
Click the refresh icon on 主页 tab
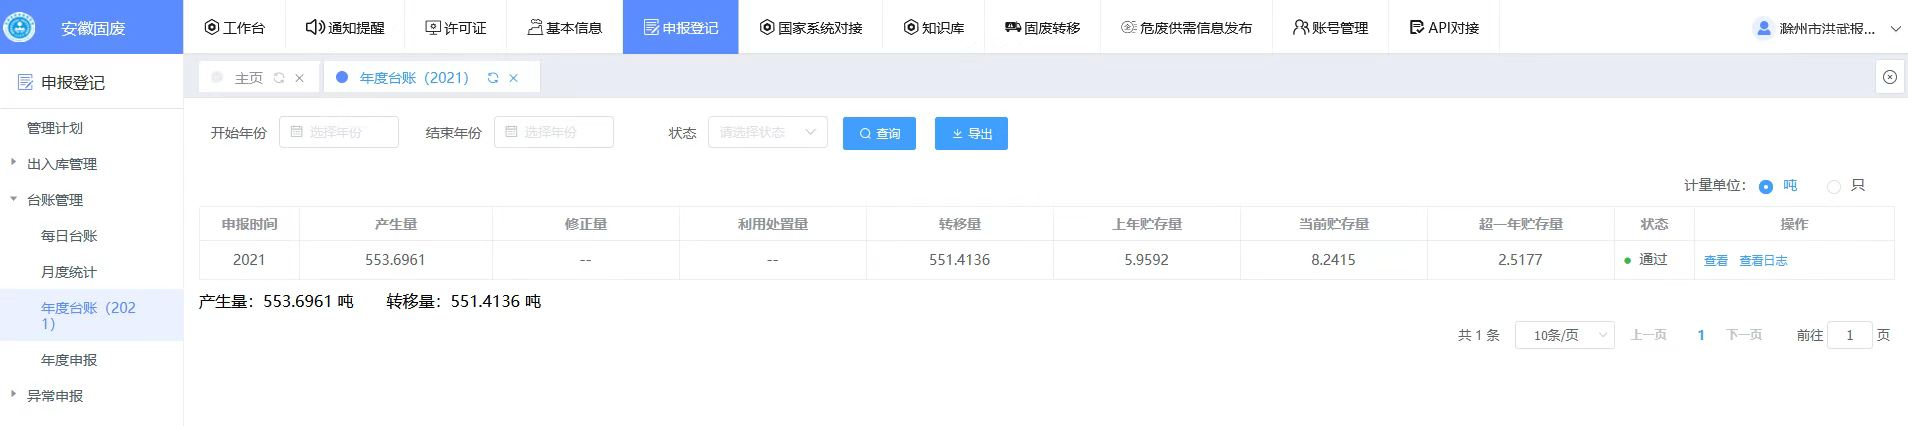pyautogui.click(x=279, y=78)
